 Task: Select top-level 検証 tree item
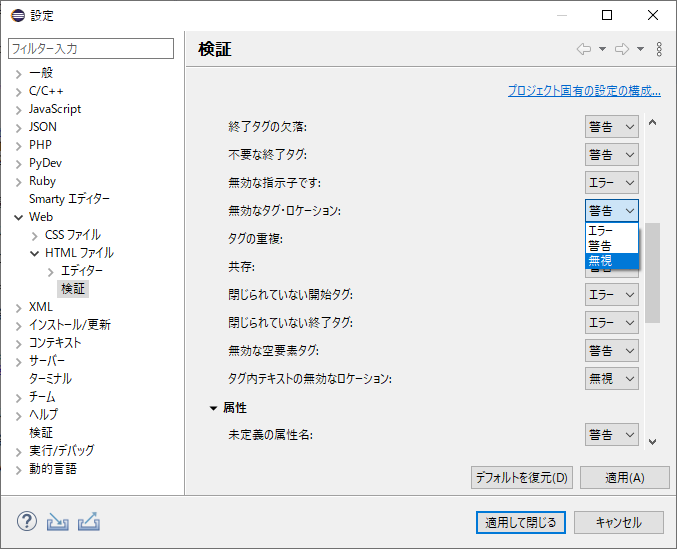(41, 432)
